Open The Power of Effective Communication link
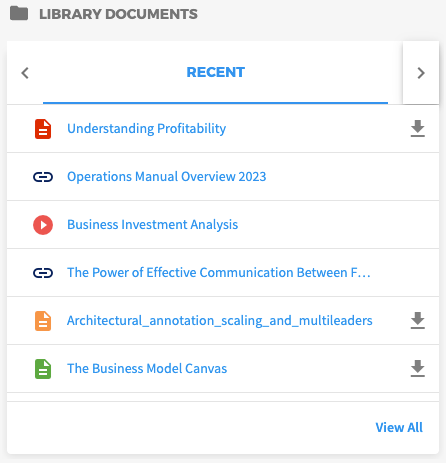 click(219, 273)
